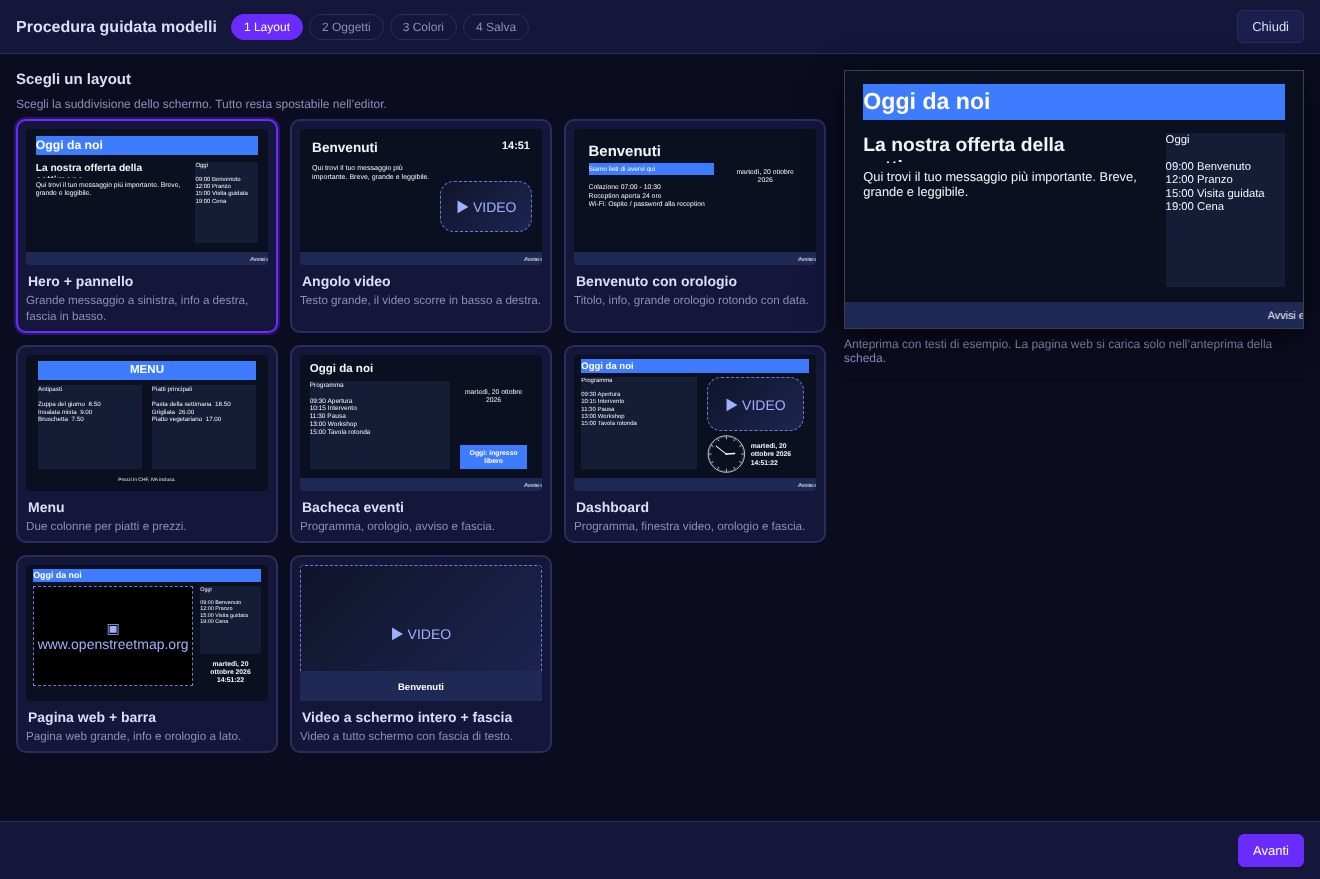Choose the Angolo video layout card
This screenshot has height=879, width=1320.
[x=421, y=226]
